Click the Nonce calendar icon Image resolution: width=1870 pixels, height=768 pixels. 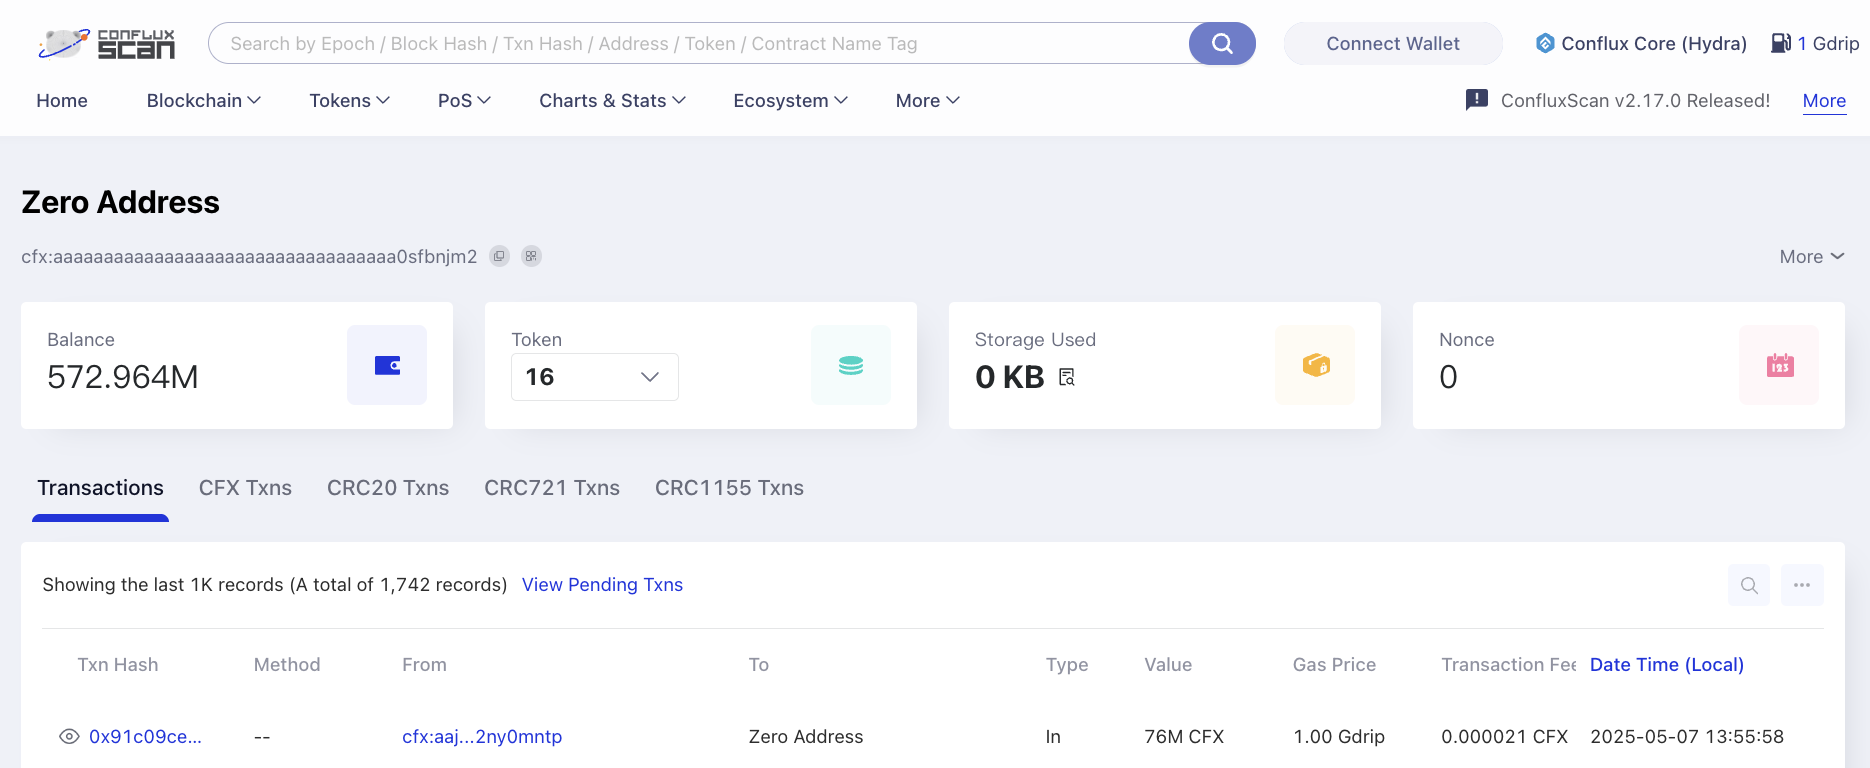coord(1779,365)
